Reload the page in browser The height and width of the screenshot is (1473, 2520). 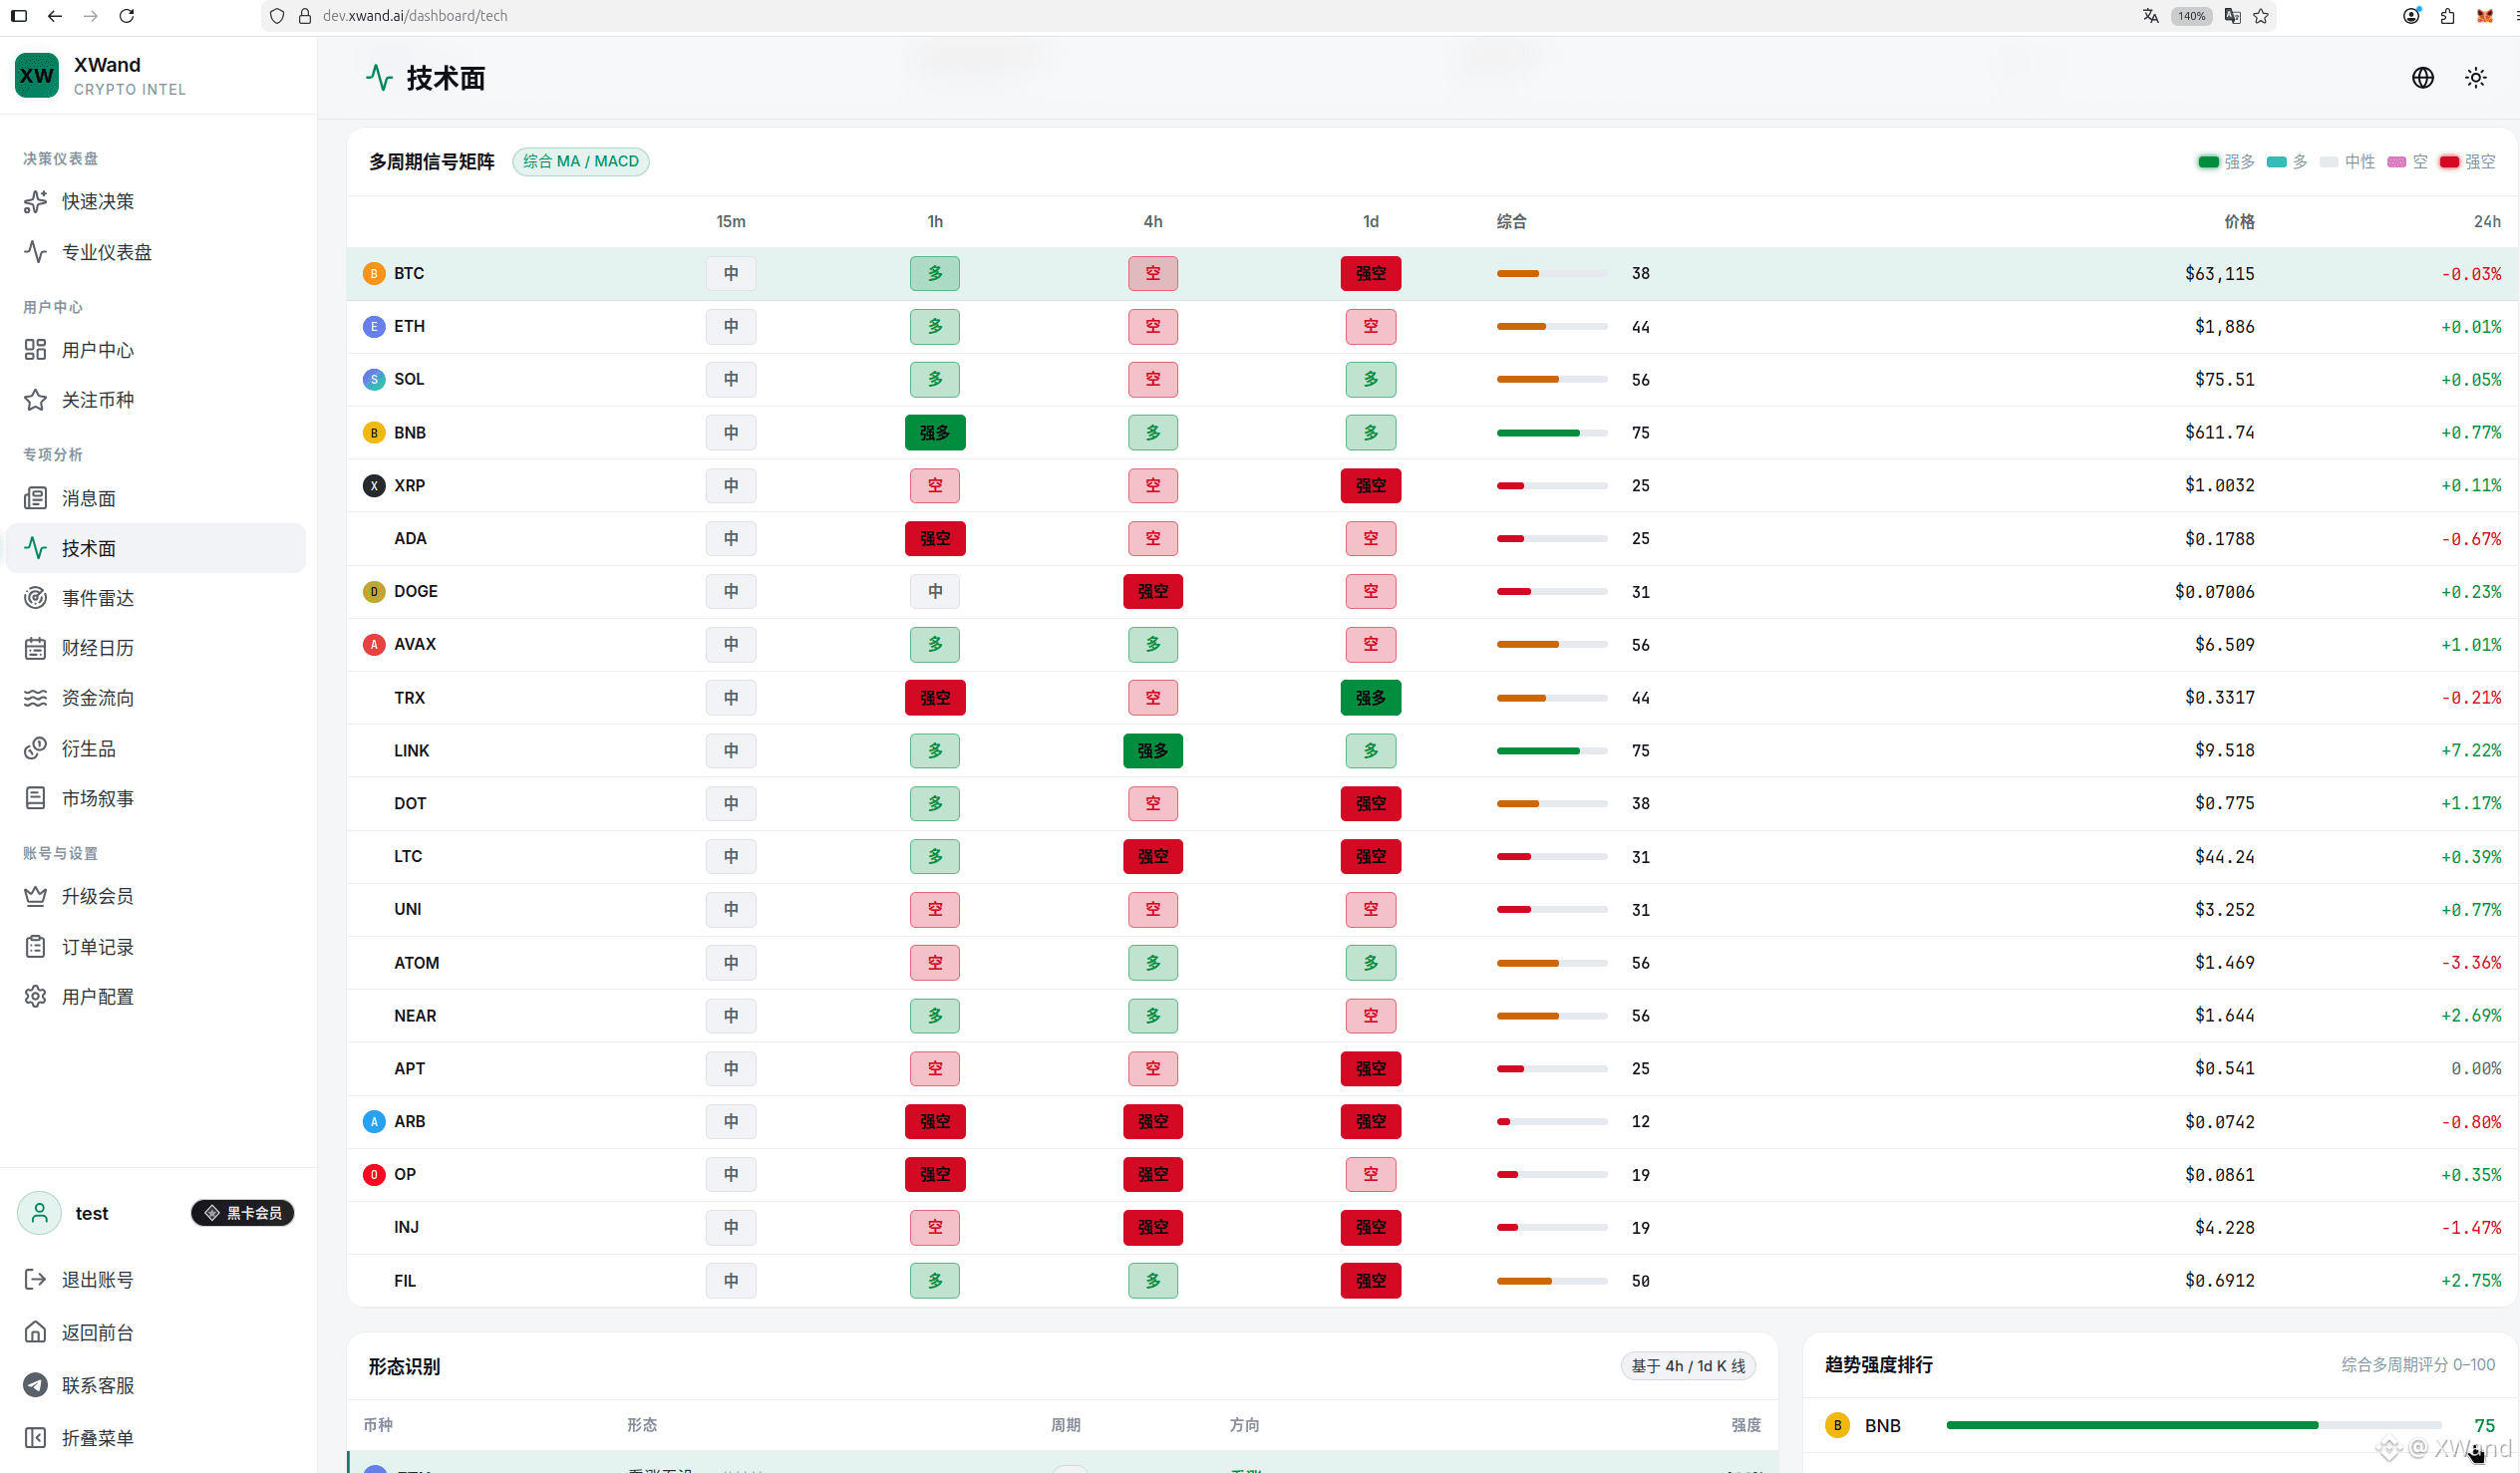click(126, 16)
